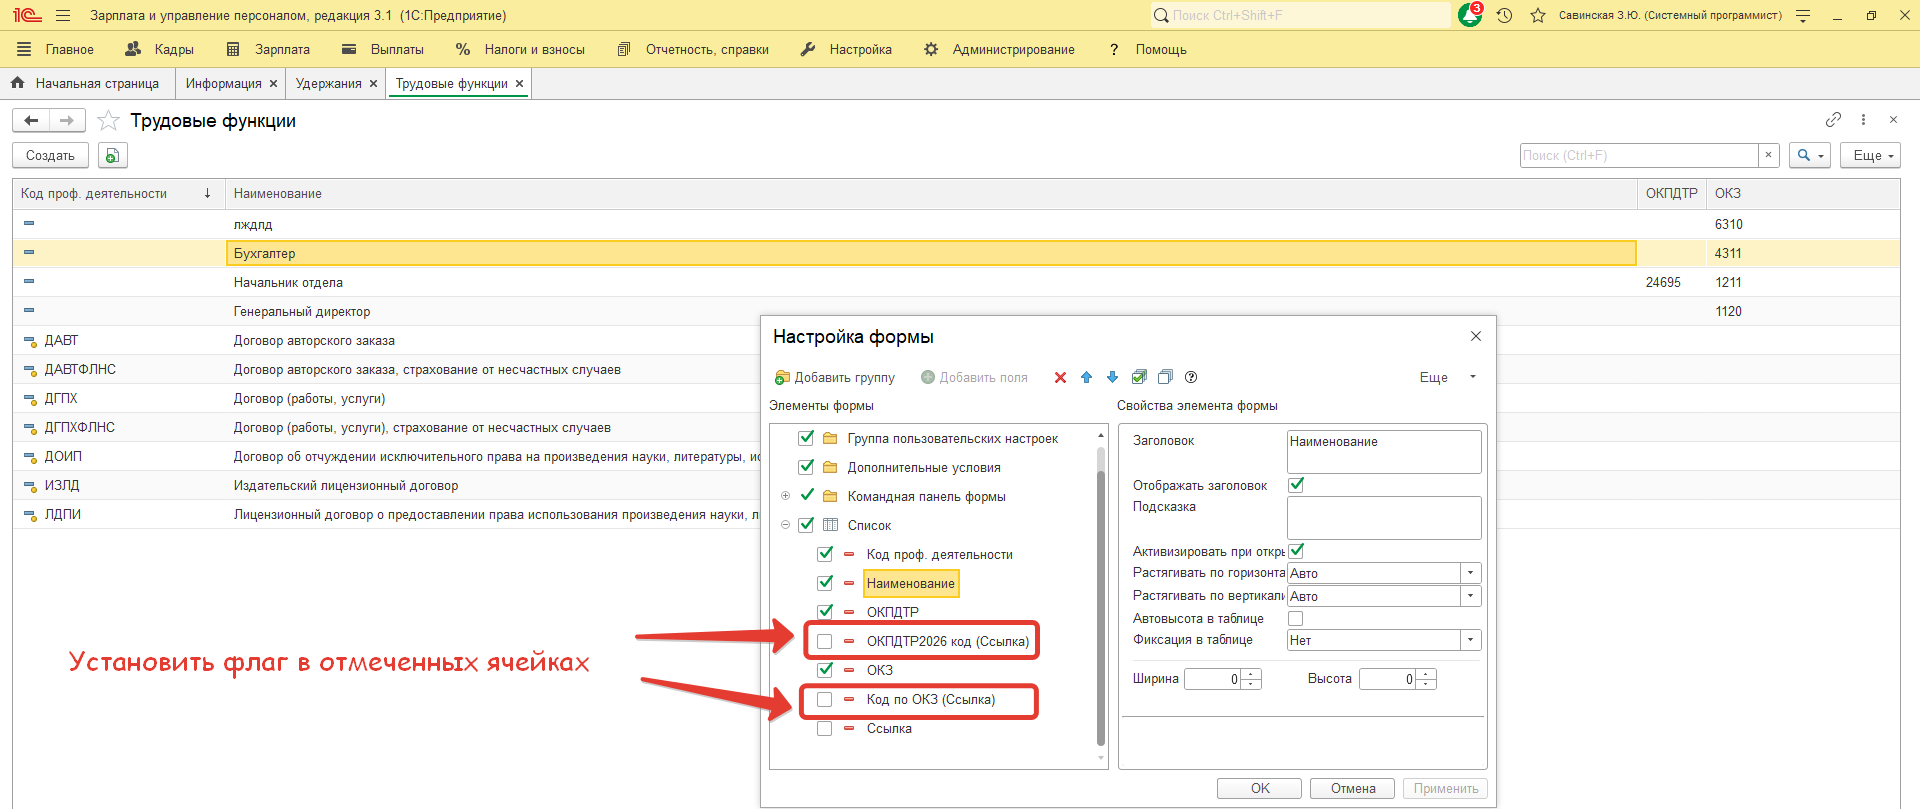Image resolution: width=1920 pixels, height=809 pixels.
Task: Switch to the Удержания tab
Action: [x=328, y=84]
